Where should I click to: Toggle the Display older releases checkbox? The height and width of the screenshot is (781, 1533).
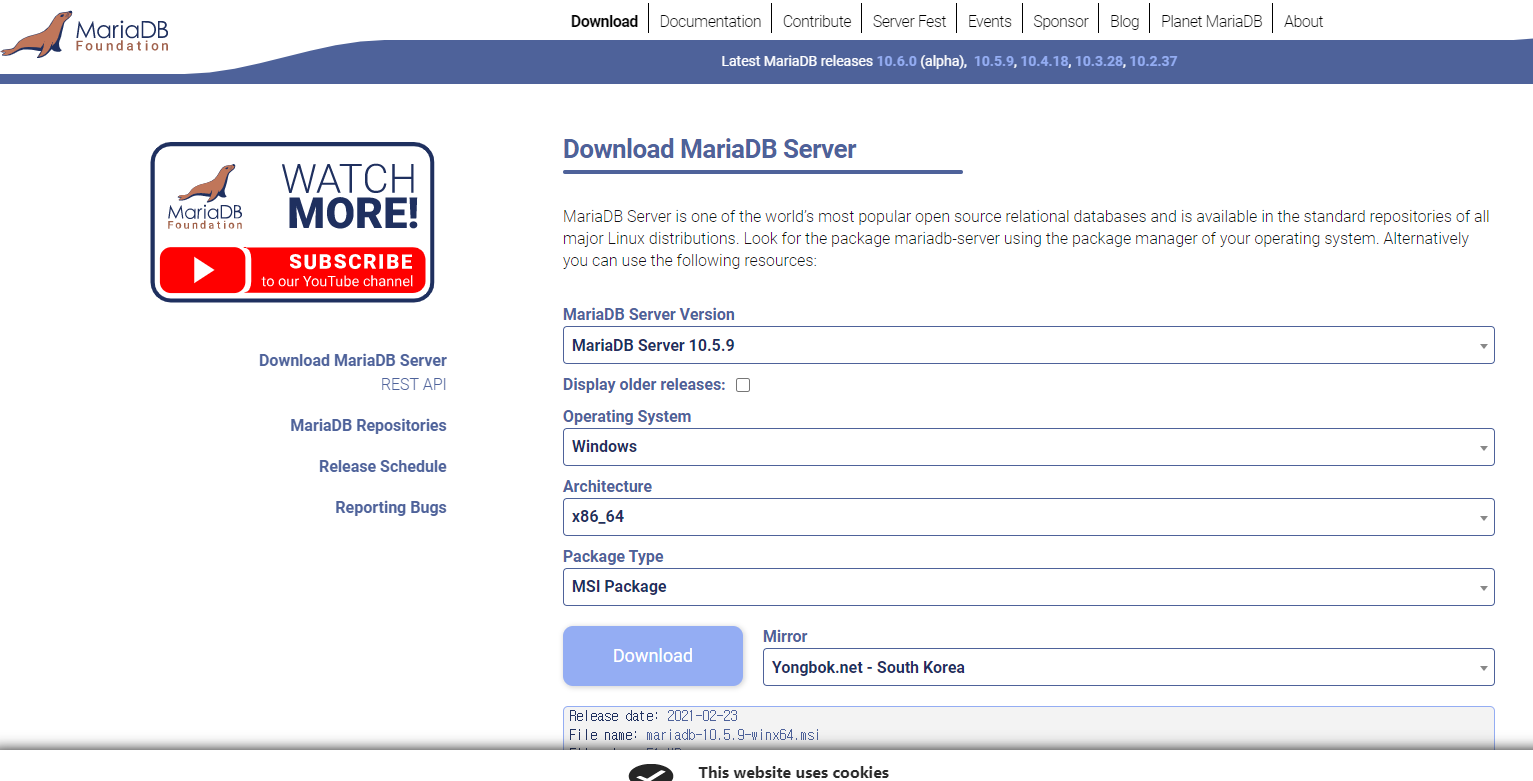743,385
